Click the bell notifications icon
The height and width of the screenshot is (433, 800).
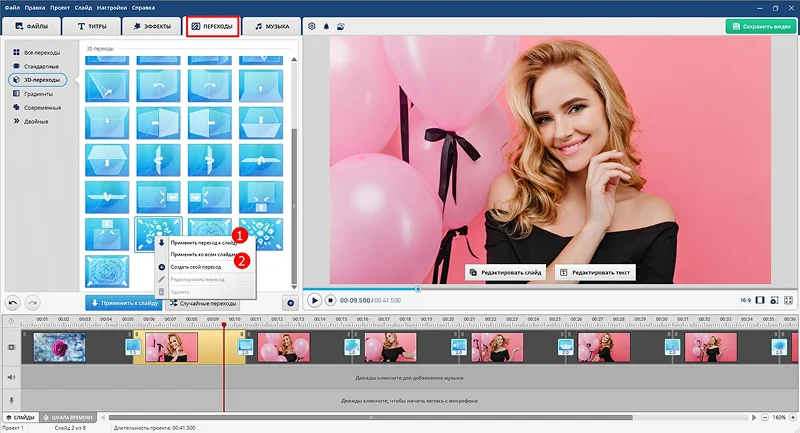point(327,26)
